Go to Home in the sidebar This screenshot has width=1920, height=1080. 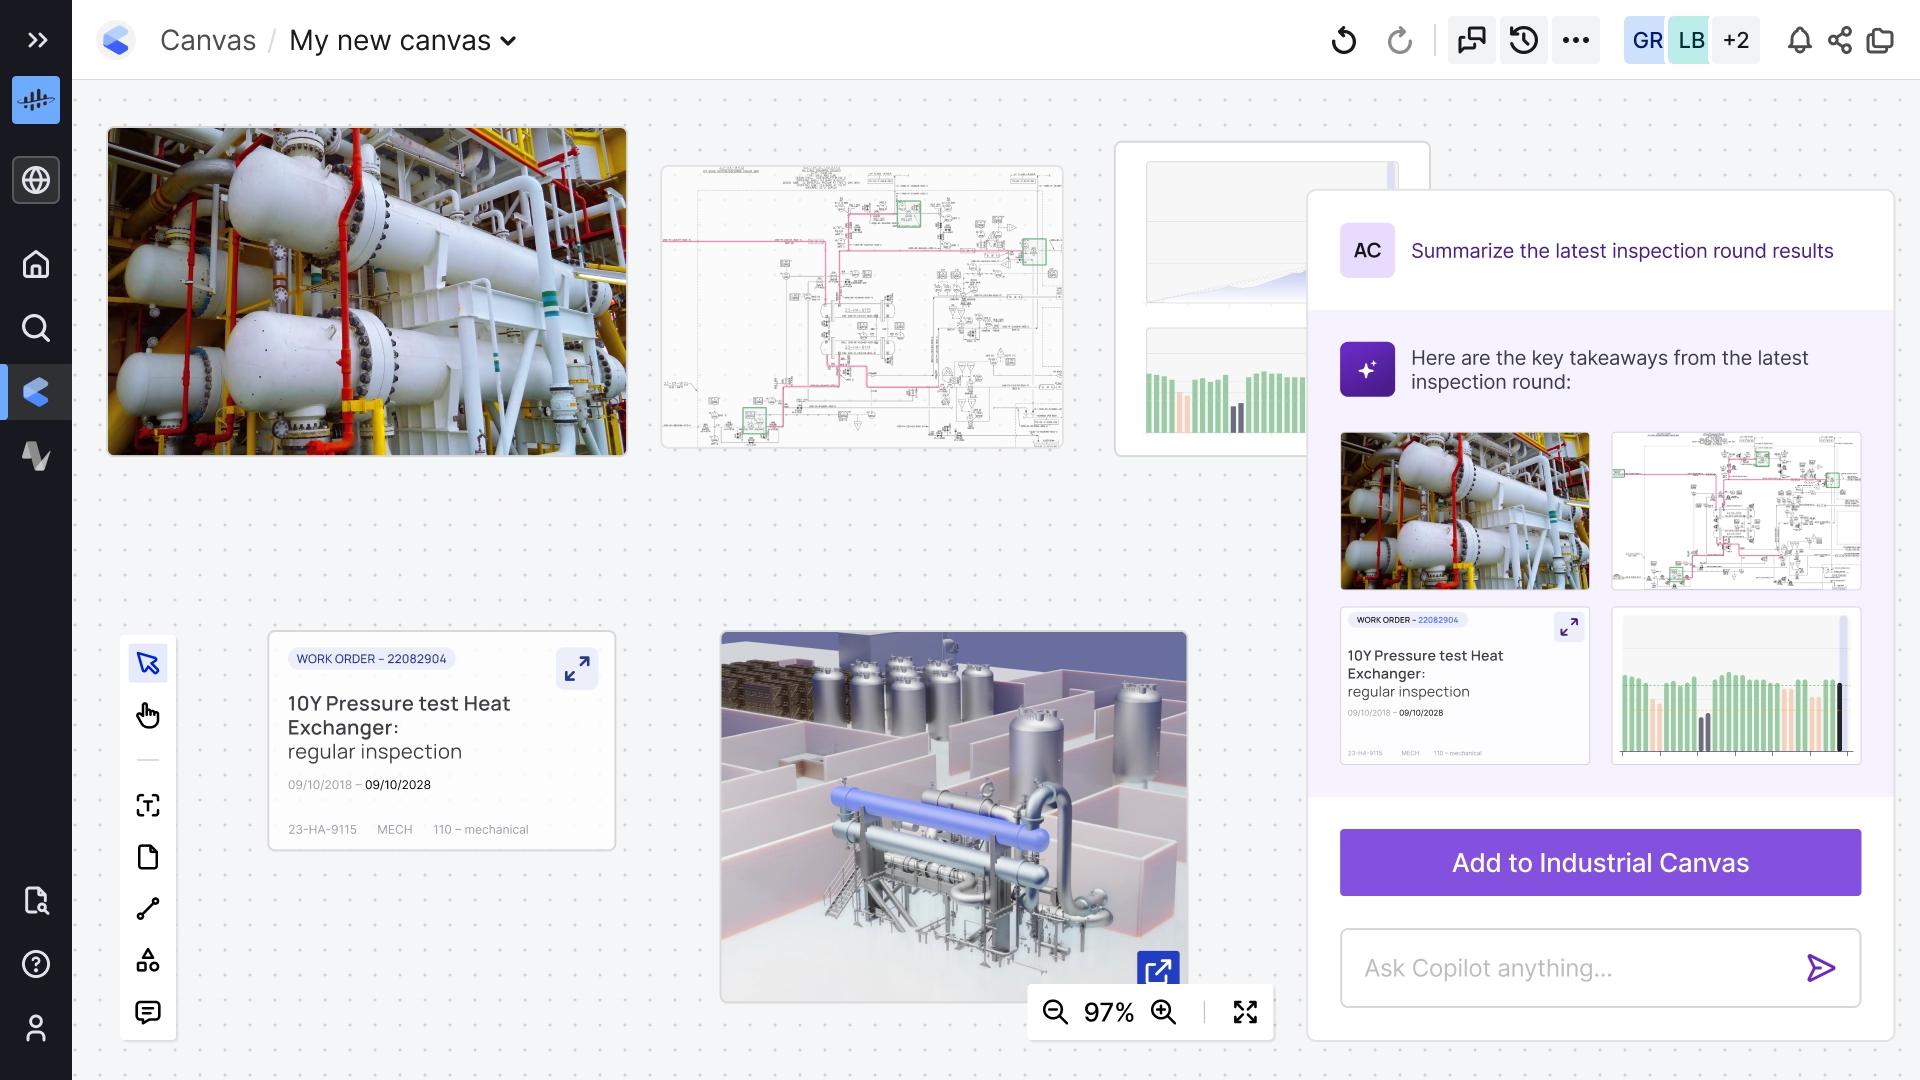point(36,264)
